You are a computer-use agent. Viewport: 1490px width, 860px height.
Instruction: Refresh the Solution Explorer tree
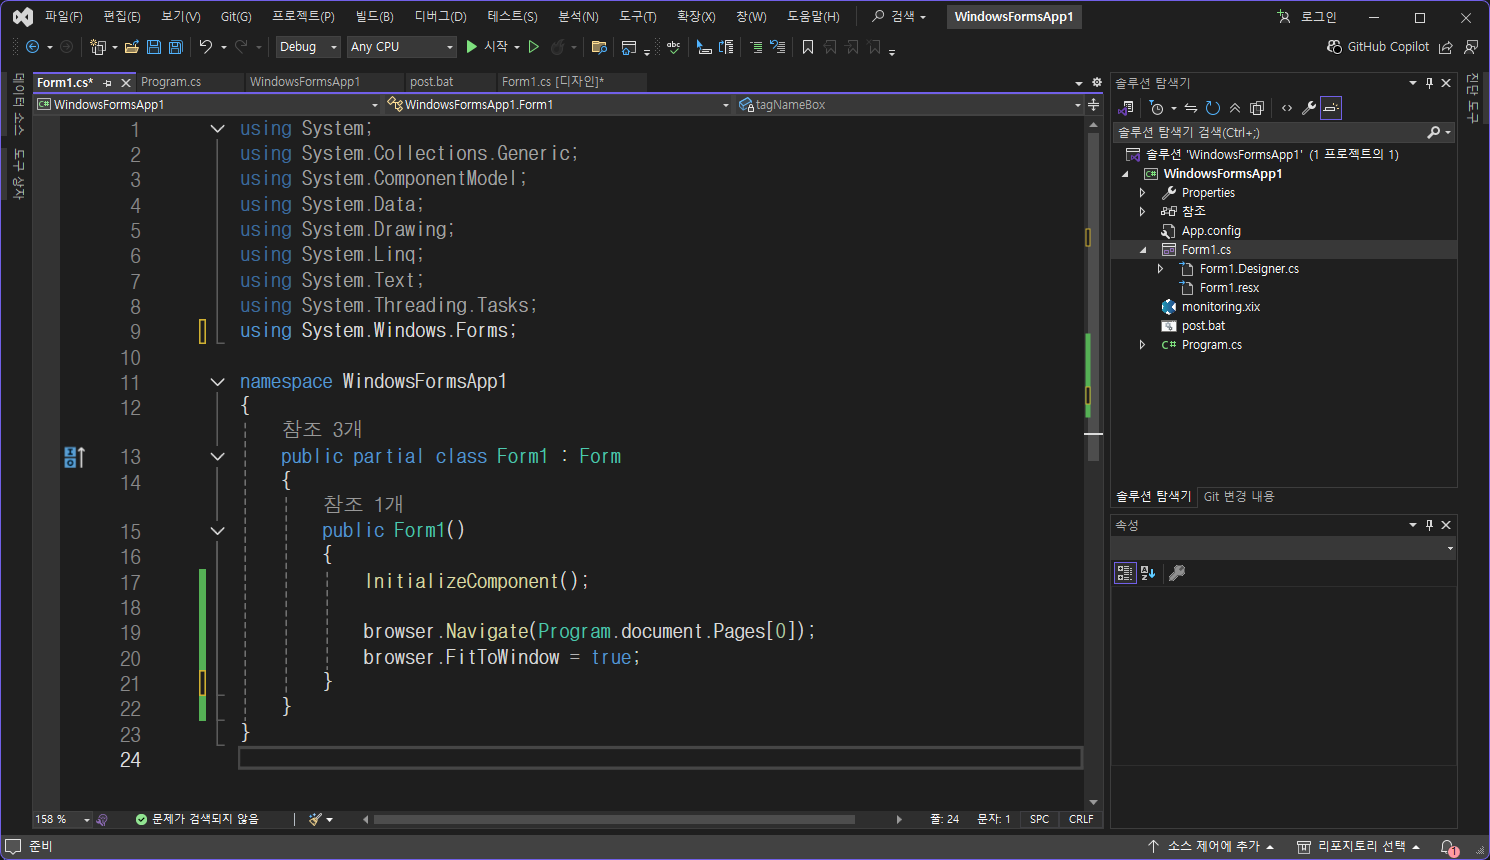tap(1212, 108)
